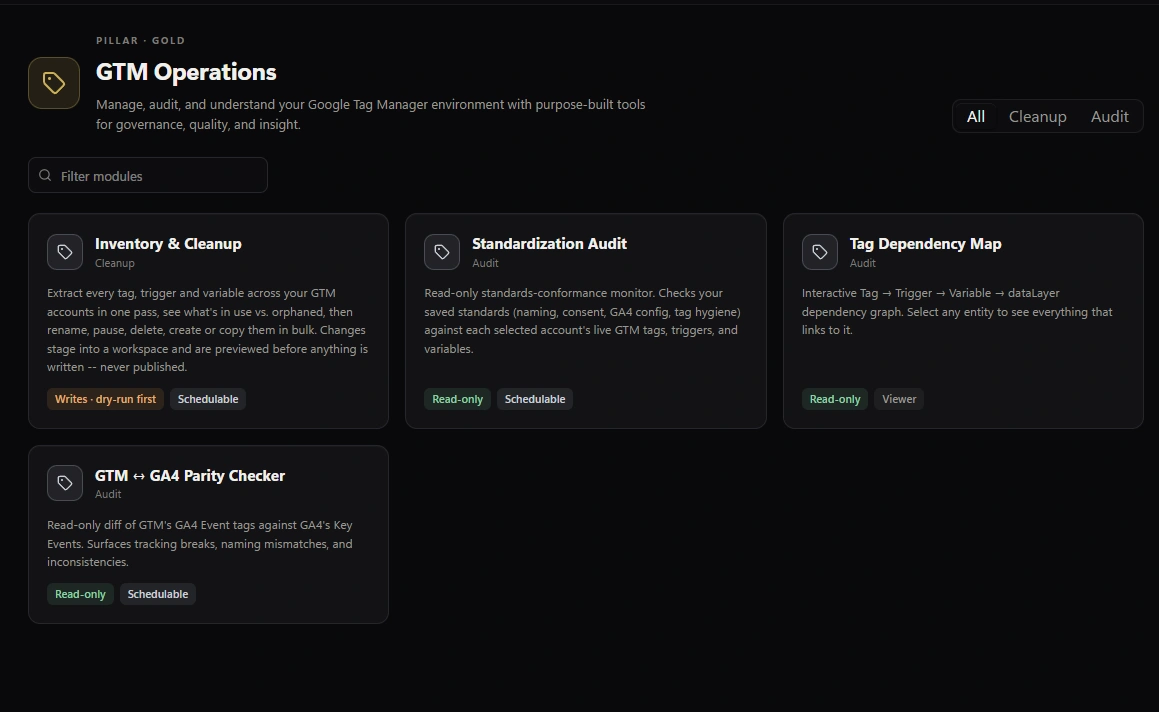The height and width of the screenshot is (712, 1159).
Task: Open the Inventory & Cleanup module title
Action: tap(168, 244)
